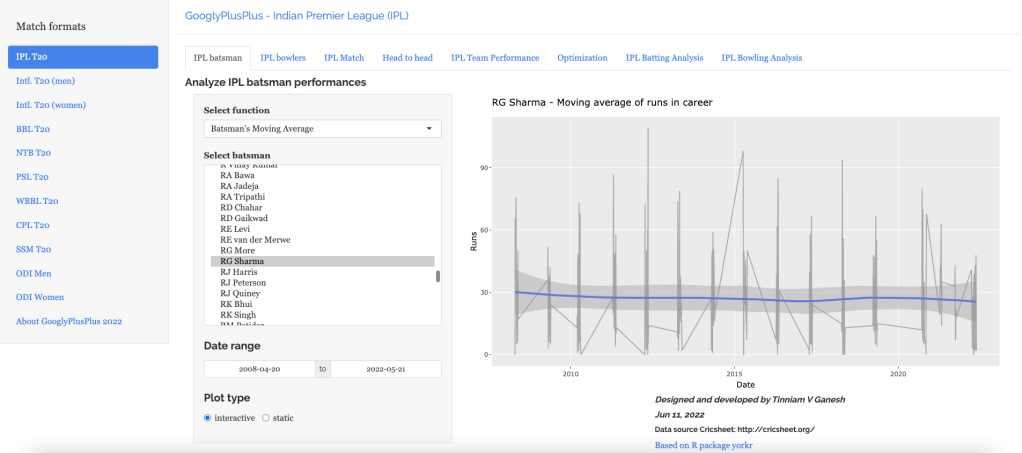Pick RD Gaikwad from the batsman list
This screenshot has height=453, width=1022.
tap(244, 218)
